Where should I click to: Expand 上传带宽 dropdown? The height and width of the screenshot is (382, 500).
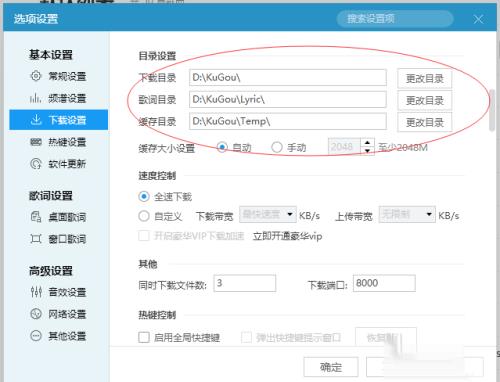[407, 214]
